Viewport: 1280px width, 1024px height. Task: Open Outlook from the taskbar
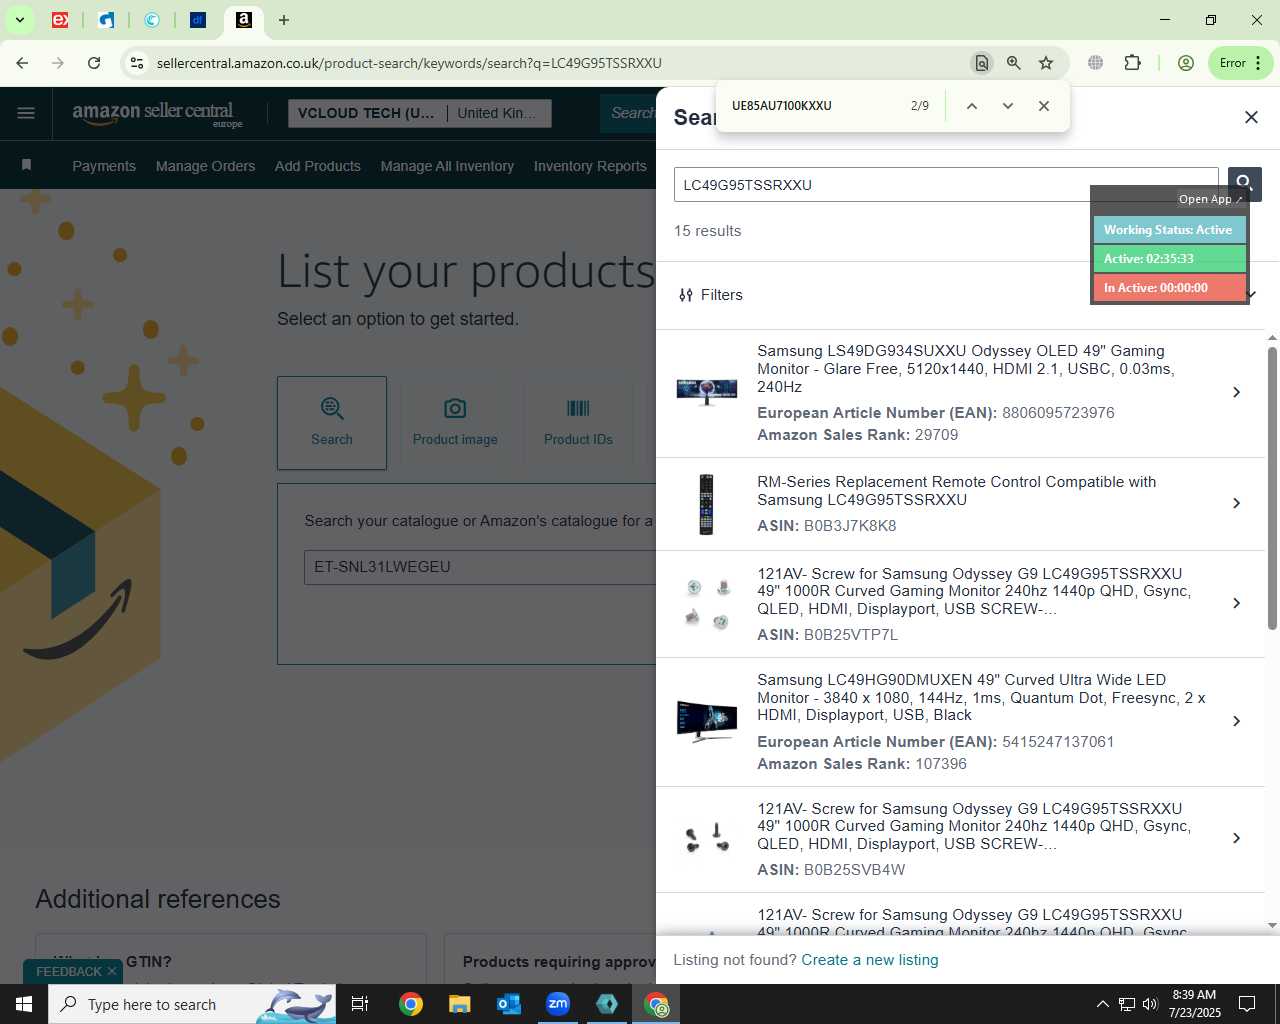pos(509,1004)
